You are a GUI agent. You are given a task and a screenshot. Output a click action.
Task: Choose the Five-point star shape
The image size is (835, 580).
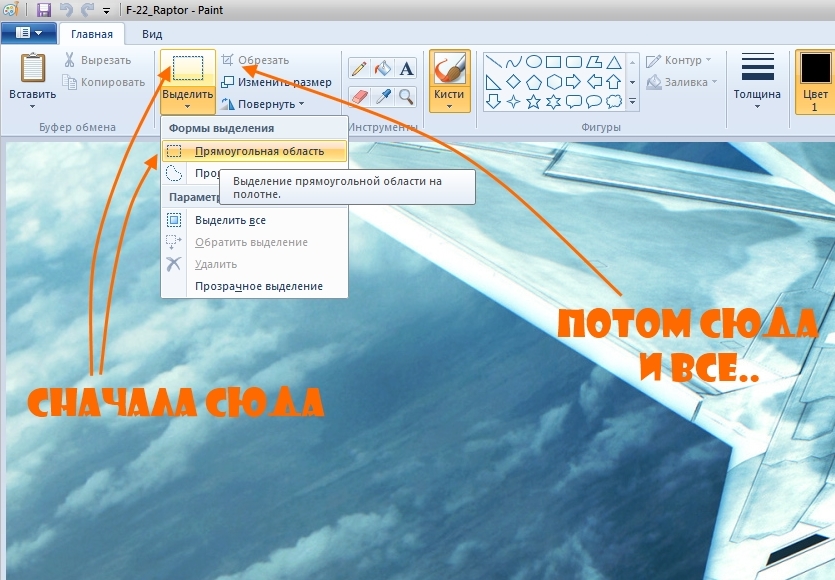click(534, 101)
